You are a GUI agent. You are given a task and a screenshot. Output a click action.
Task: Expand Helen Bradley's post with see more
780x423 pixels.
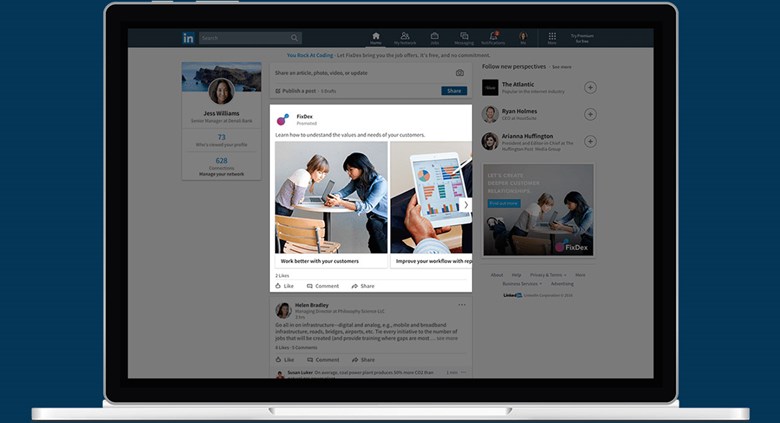click(x=447, y=338)
